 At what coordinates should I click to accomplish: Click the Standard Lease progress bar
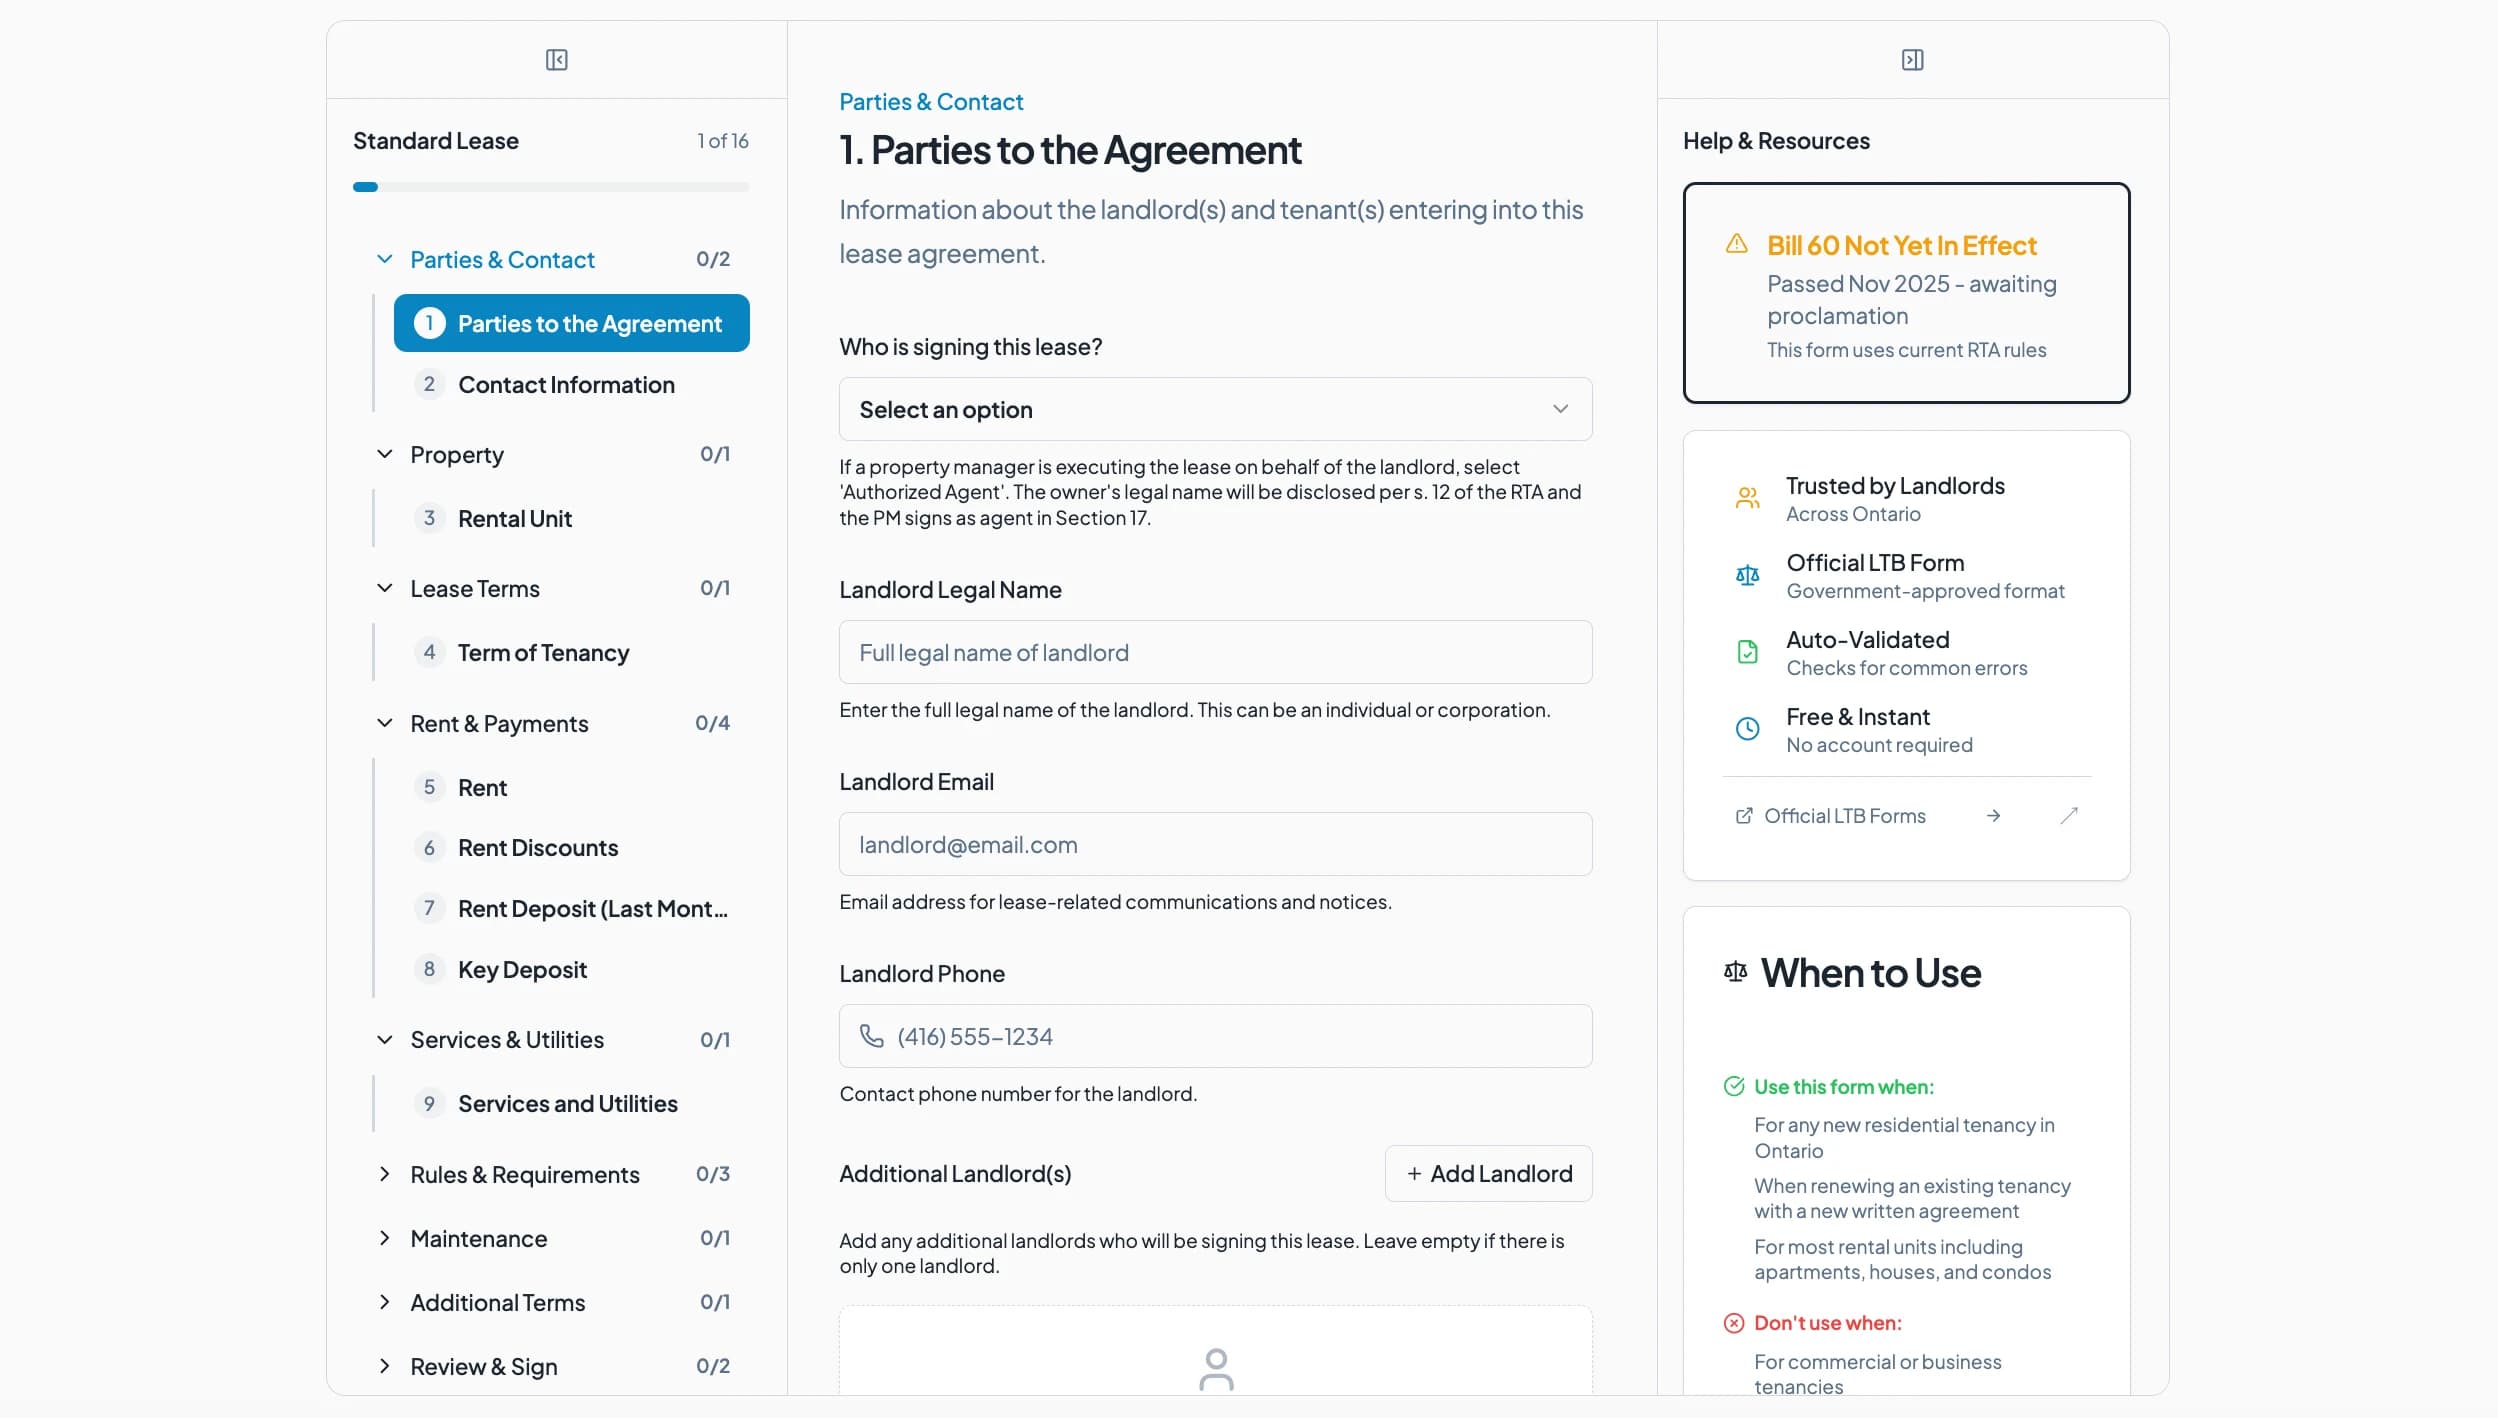click(551, 187)
